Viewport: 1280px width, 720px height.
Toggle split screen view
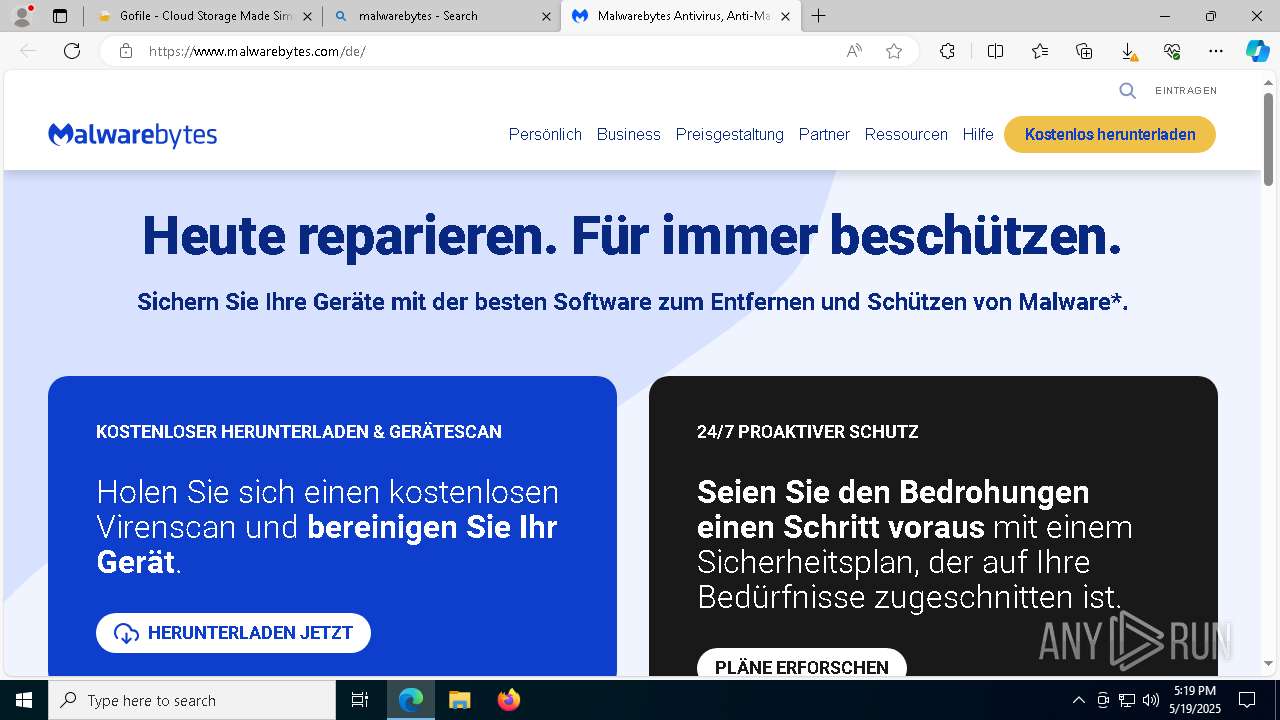[995, 51]
